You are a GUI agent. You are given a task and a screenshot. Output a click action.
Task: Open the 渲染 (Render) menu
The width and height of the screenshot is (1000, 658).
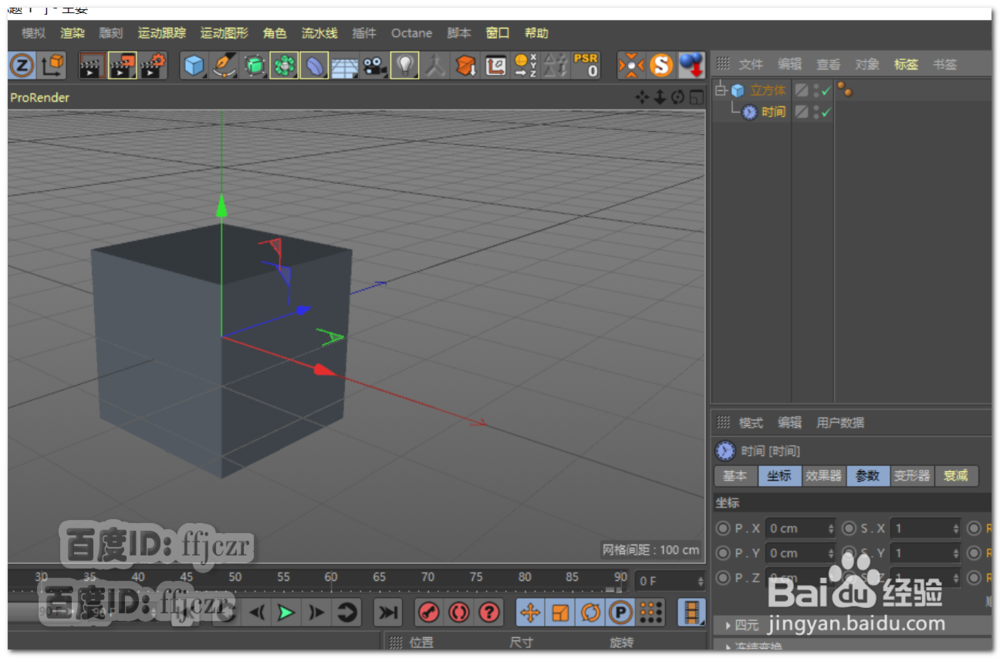[x=72, y=33]
